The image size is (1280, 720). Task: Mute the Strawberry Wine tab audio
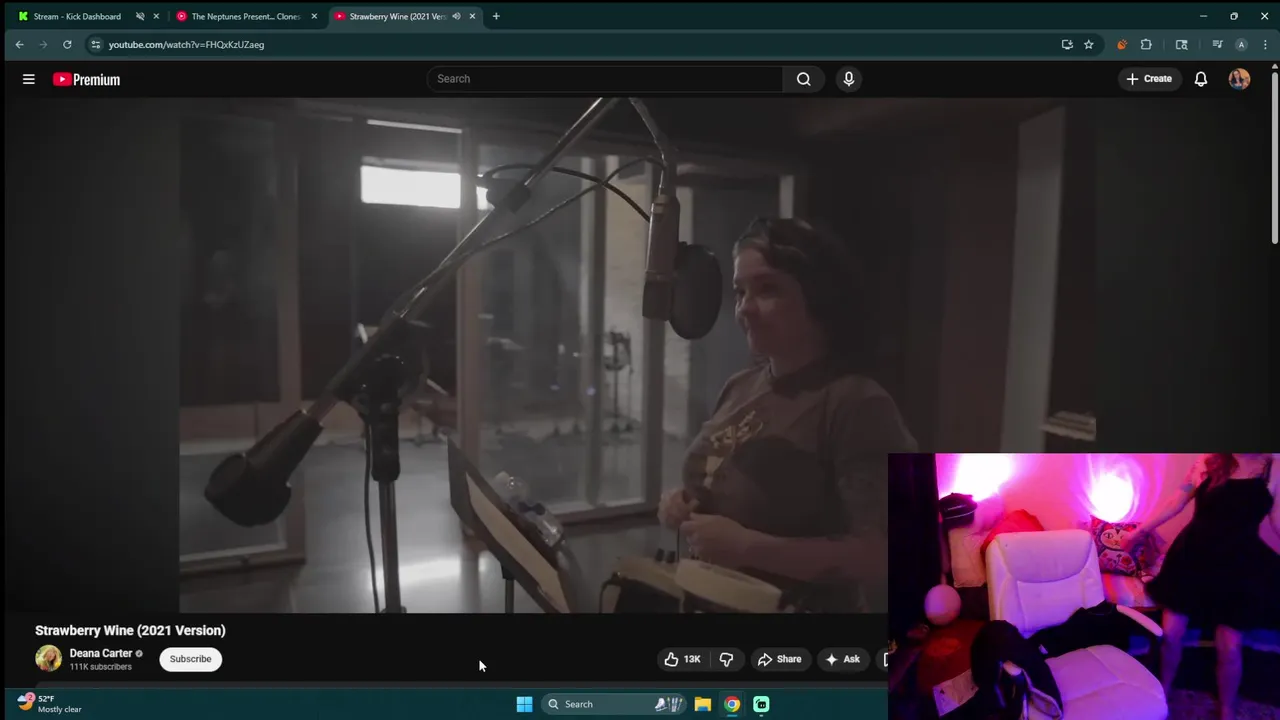click(x=456, y=16)
